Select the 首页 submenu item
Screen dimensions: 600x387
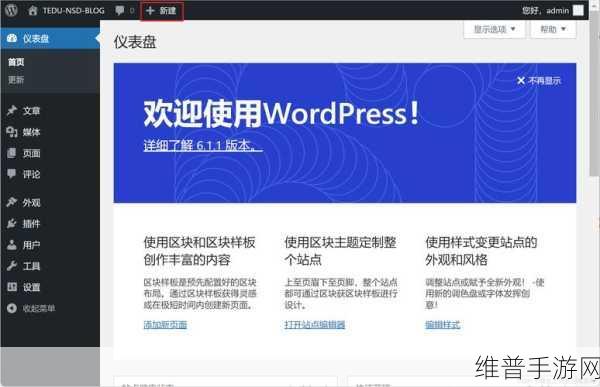coord(16,62)
